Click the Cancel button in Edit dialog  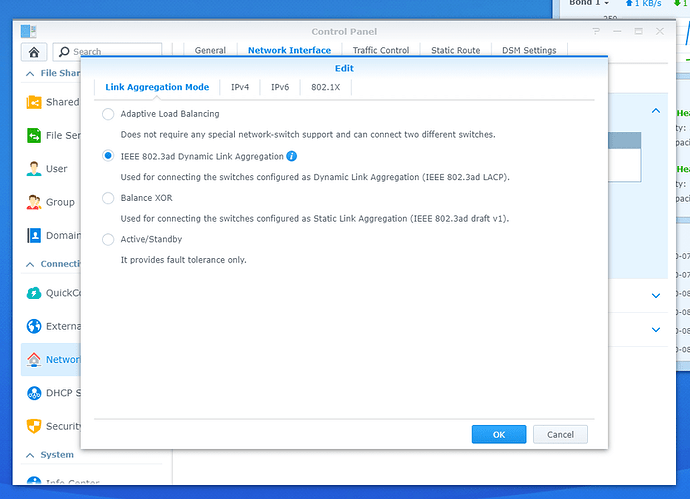[x=560, y=434]
